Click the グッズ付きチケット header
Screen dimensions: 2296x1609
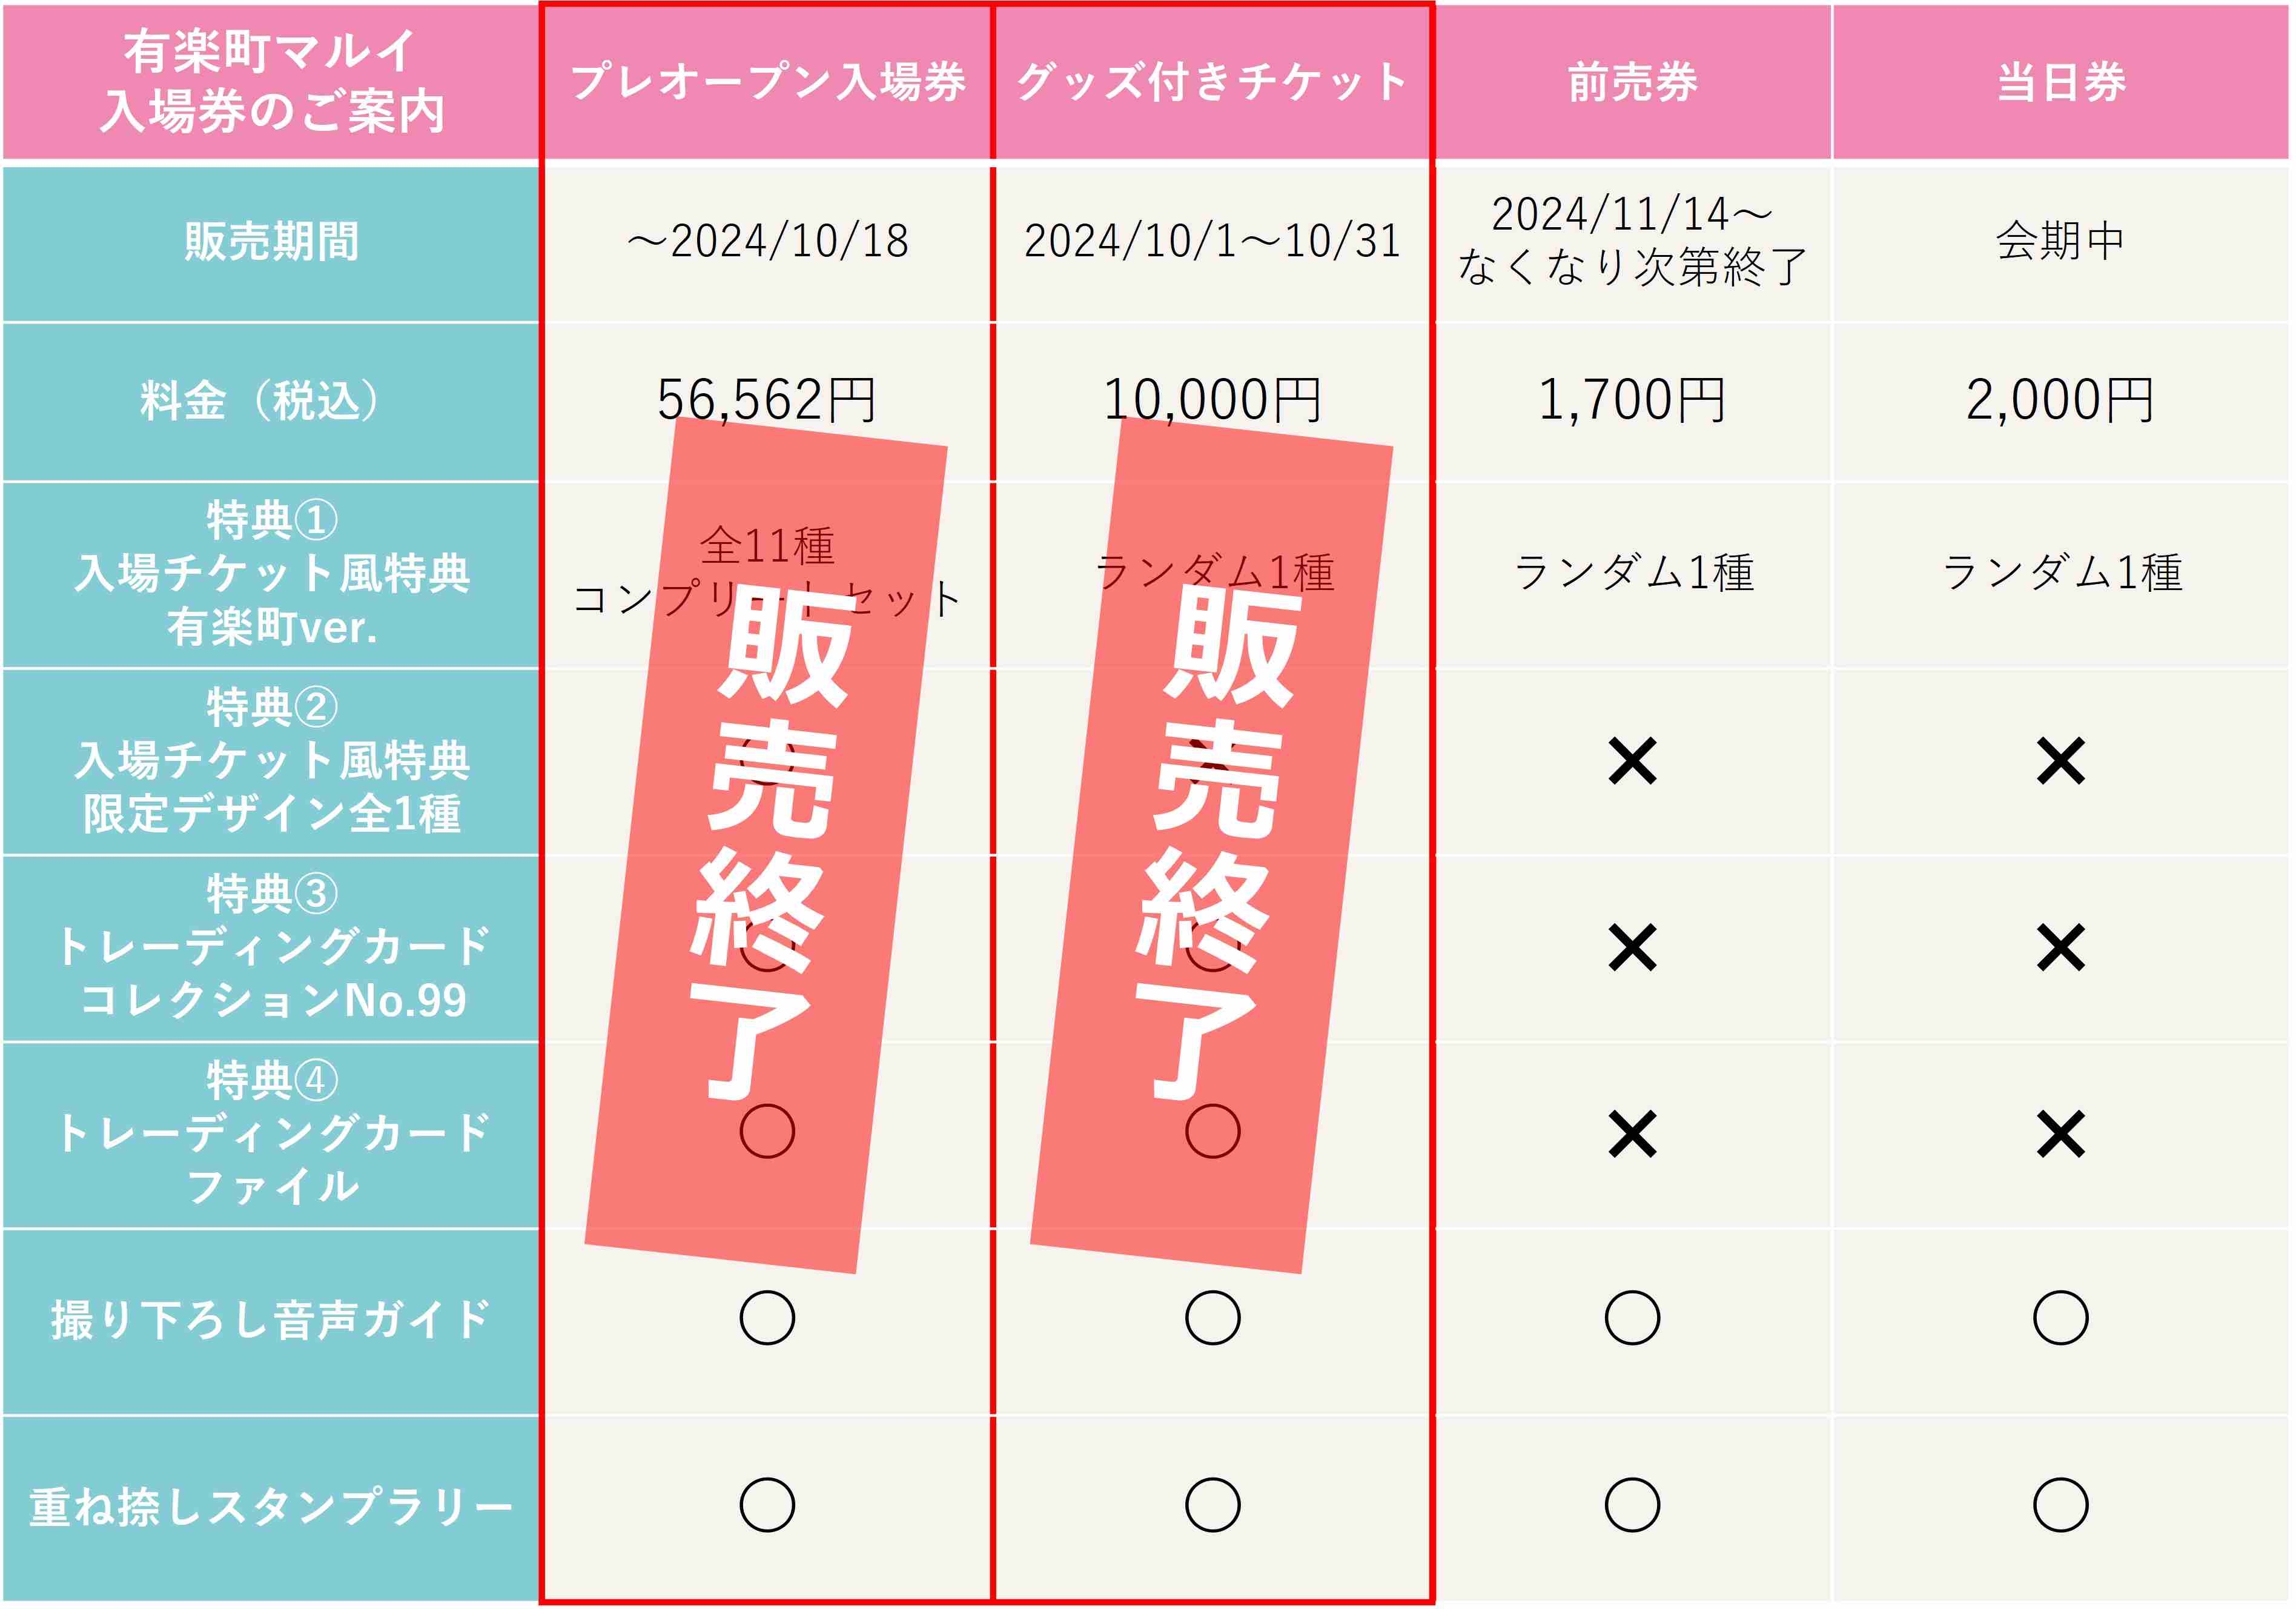pos(1212,82)
